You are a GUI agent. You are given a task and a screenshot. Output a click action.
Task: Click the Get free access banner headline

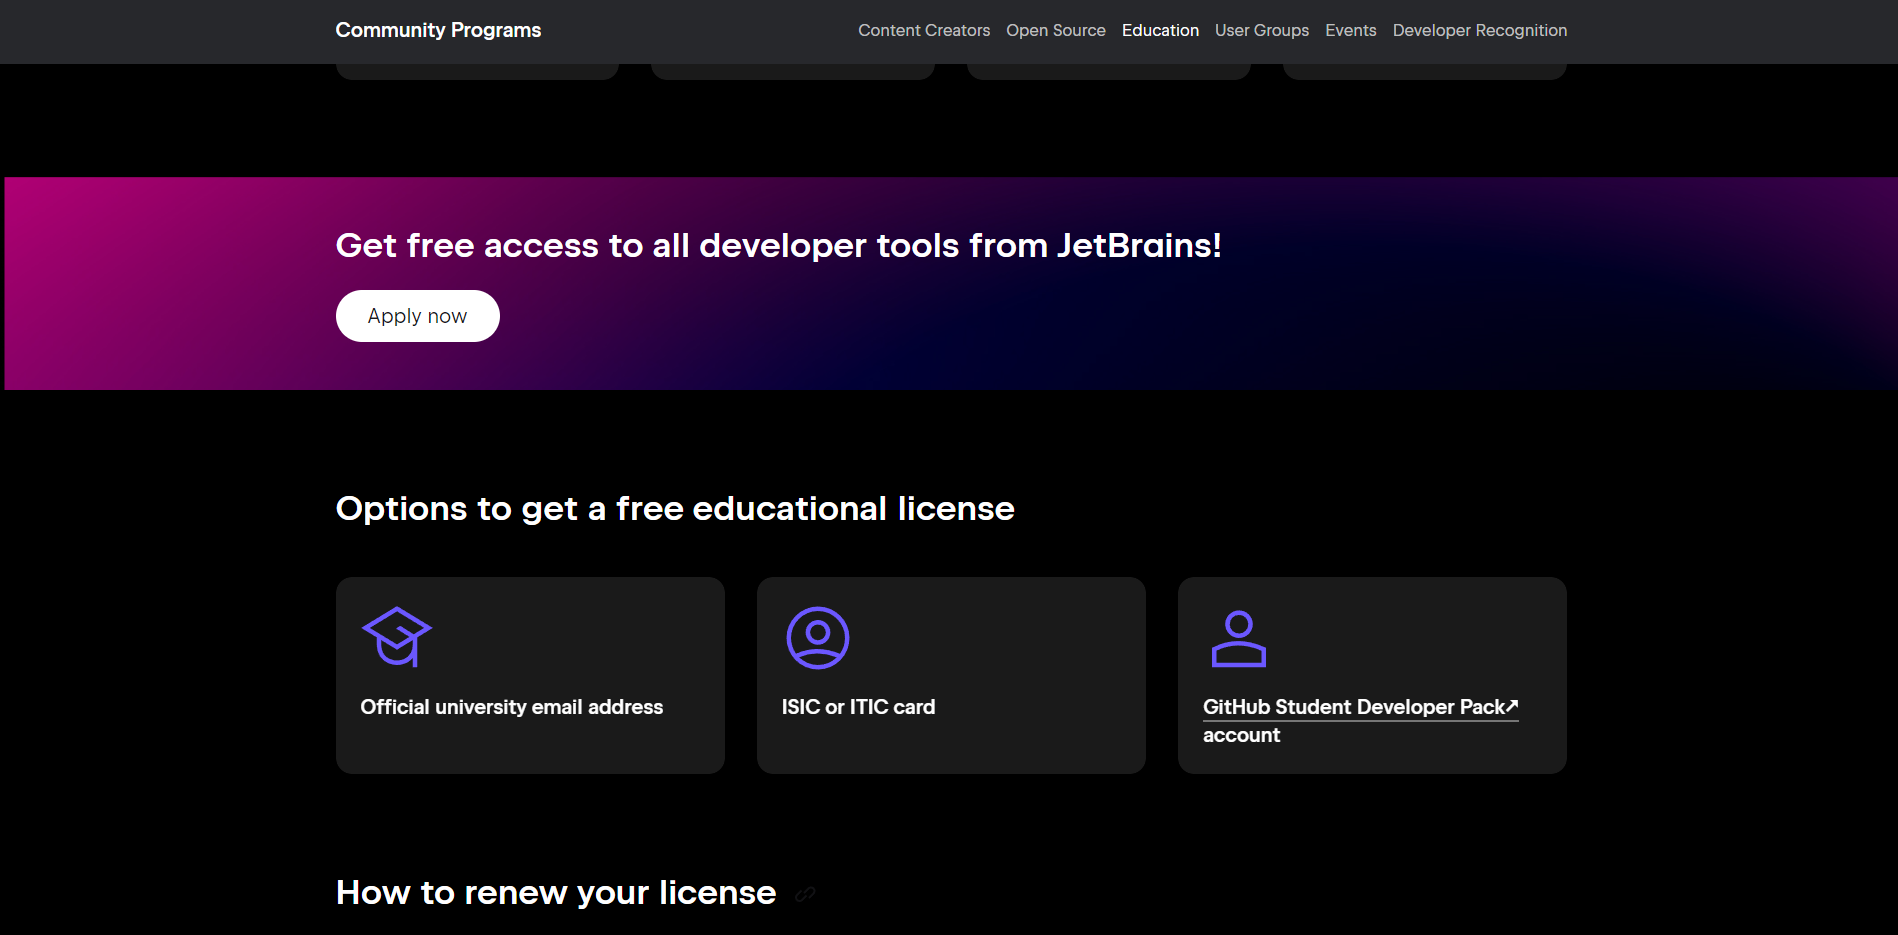(x=778, y=246)
